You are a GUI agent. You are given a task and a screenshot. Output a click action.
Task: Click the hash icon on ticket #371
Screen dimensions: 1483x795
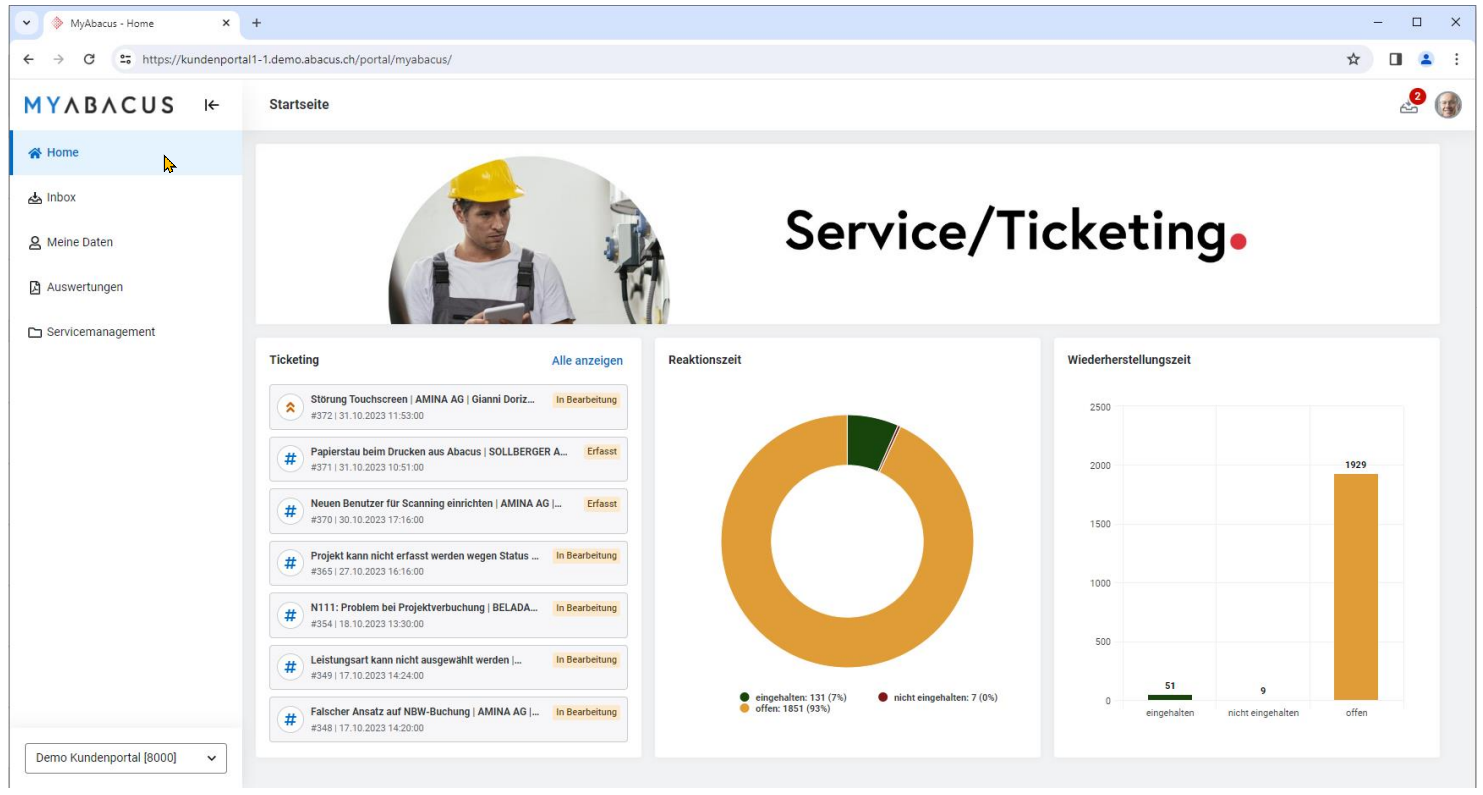tap(290, 459)
